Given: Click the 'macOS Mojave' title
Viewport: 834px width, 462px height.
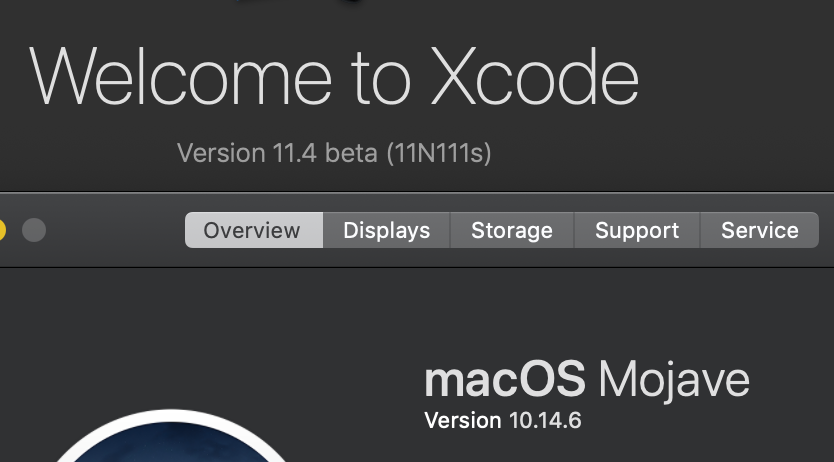Looking at the screenshot, I should (x=587, y=380).
